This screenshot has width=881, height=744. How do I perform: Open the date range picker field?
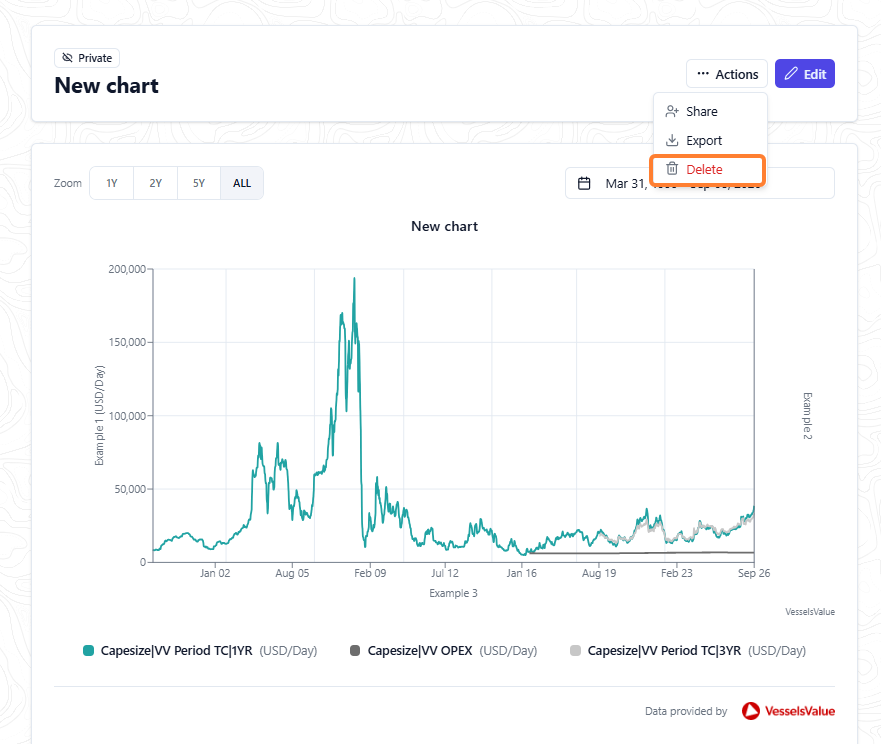pos(700,183)
